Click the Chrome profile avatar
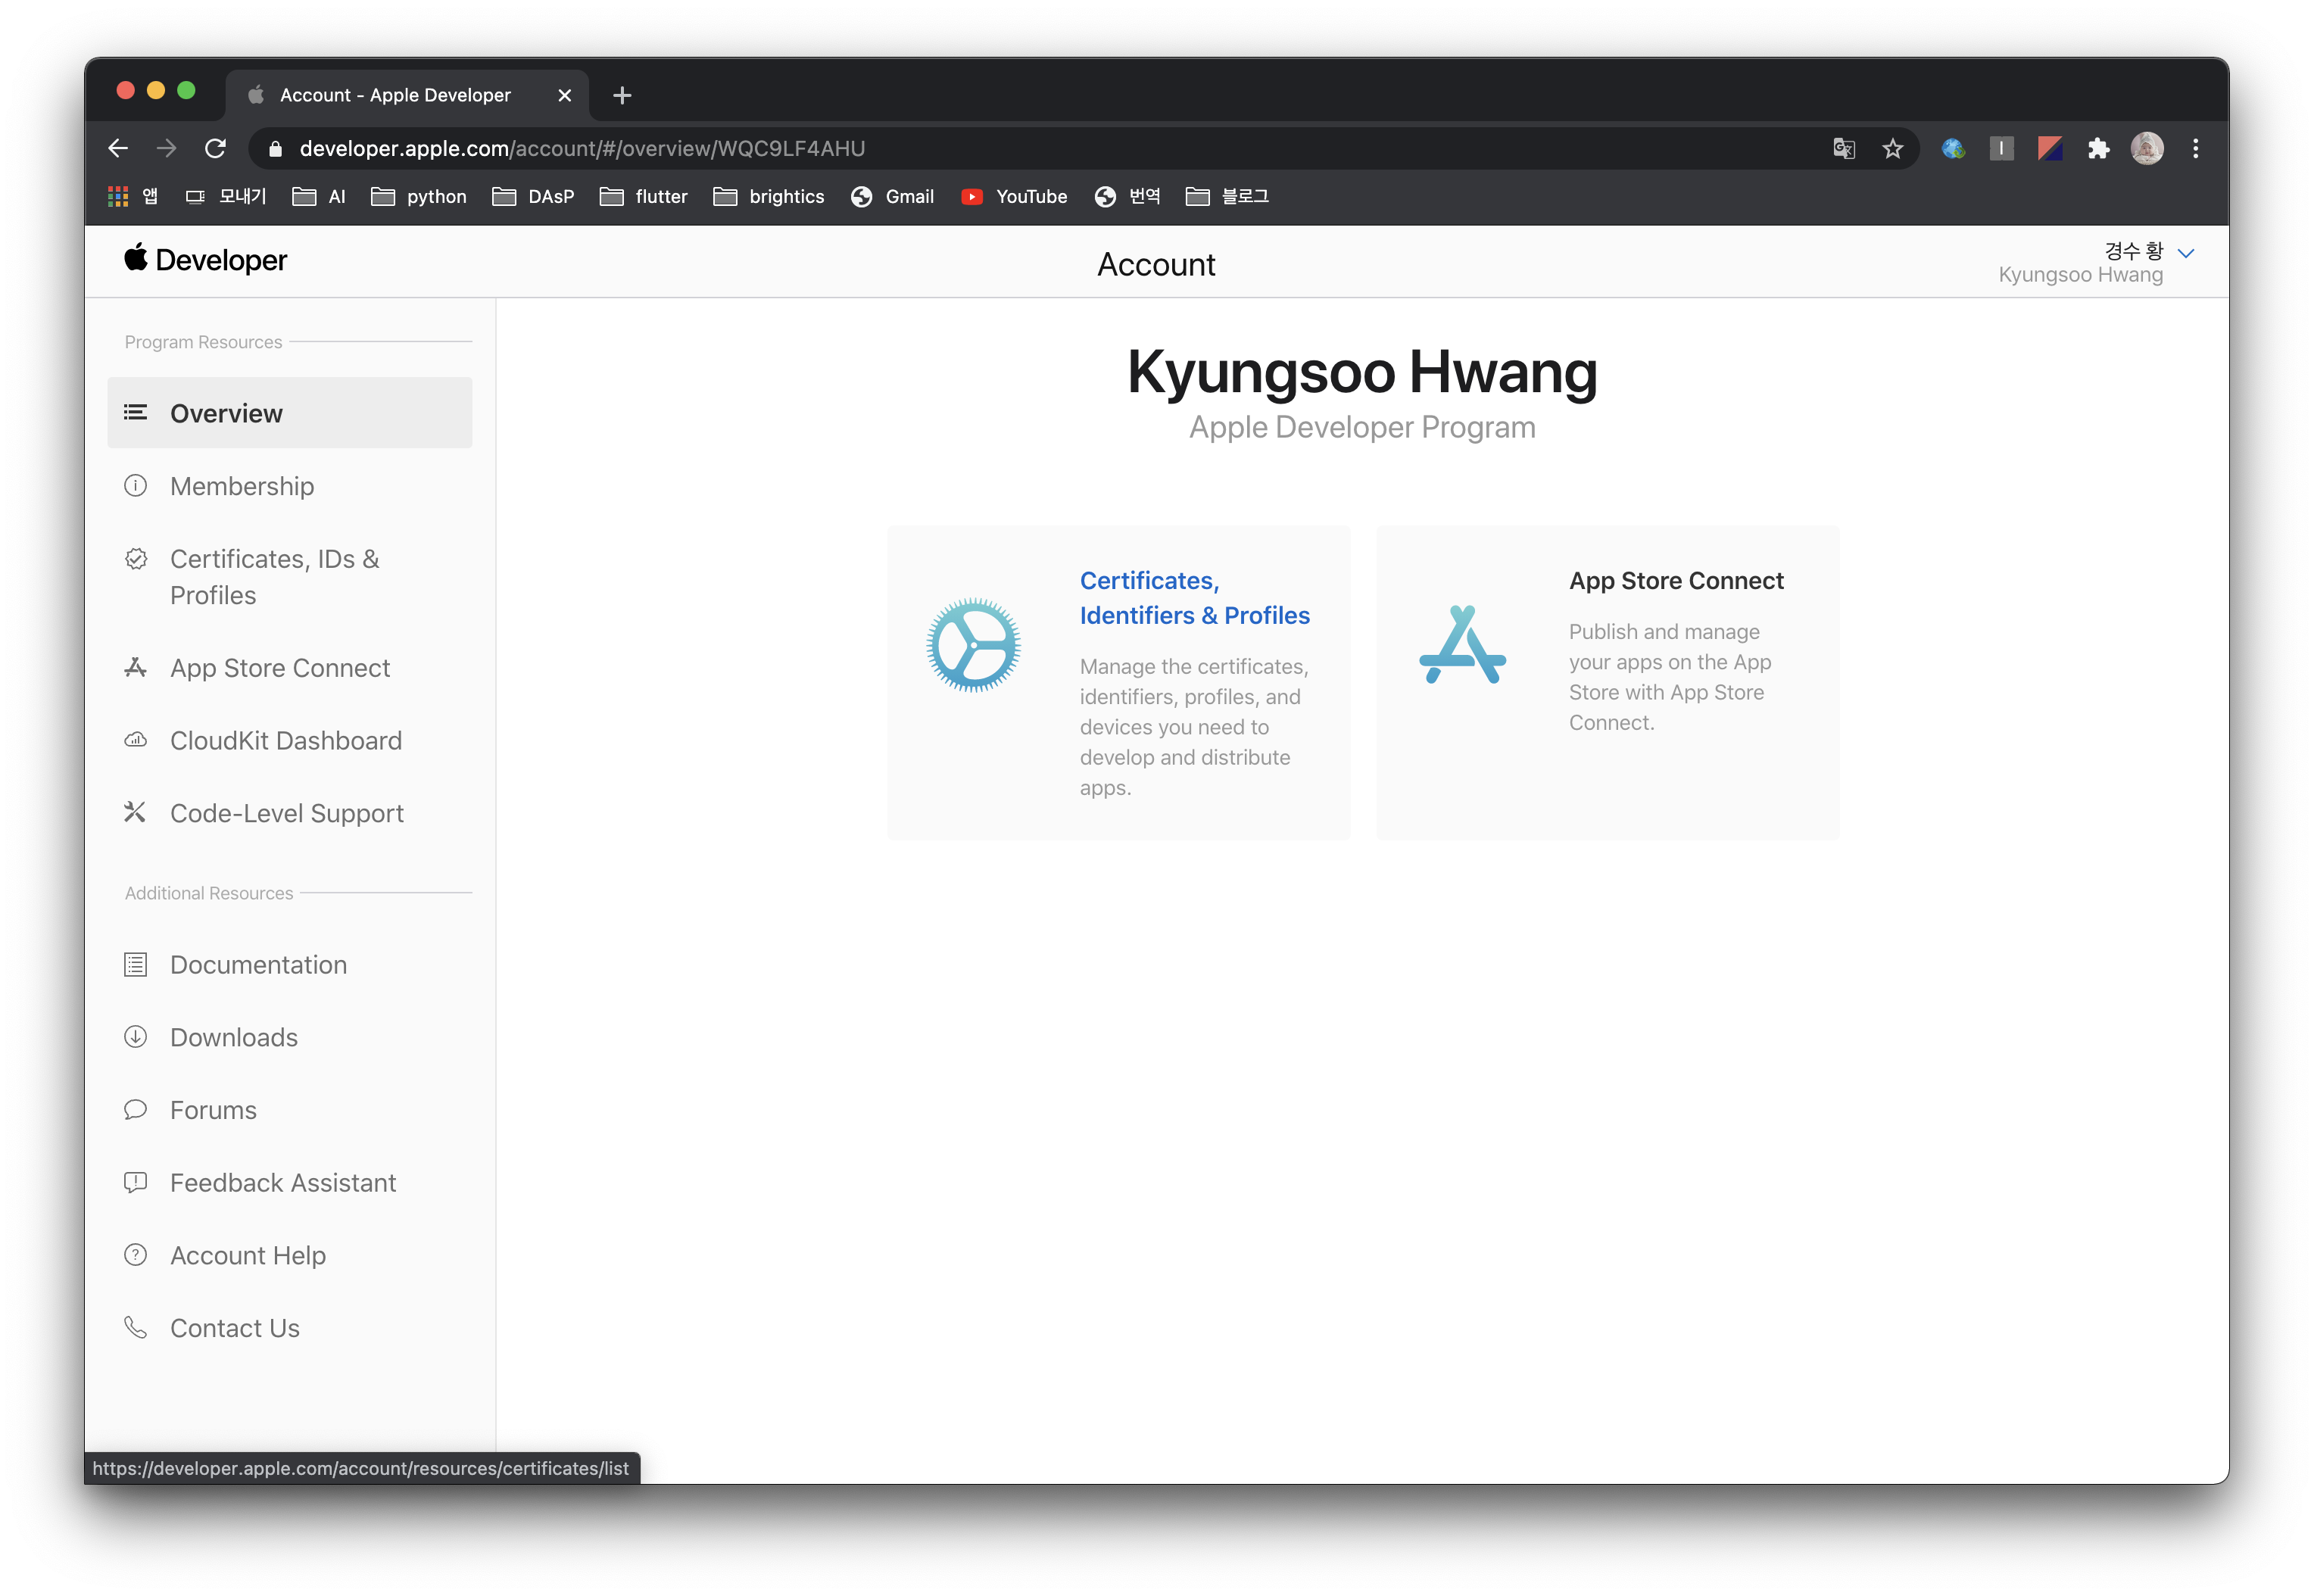This screenshot has height=1596, width=2314. (x=2146, y=149)
